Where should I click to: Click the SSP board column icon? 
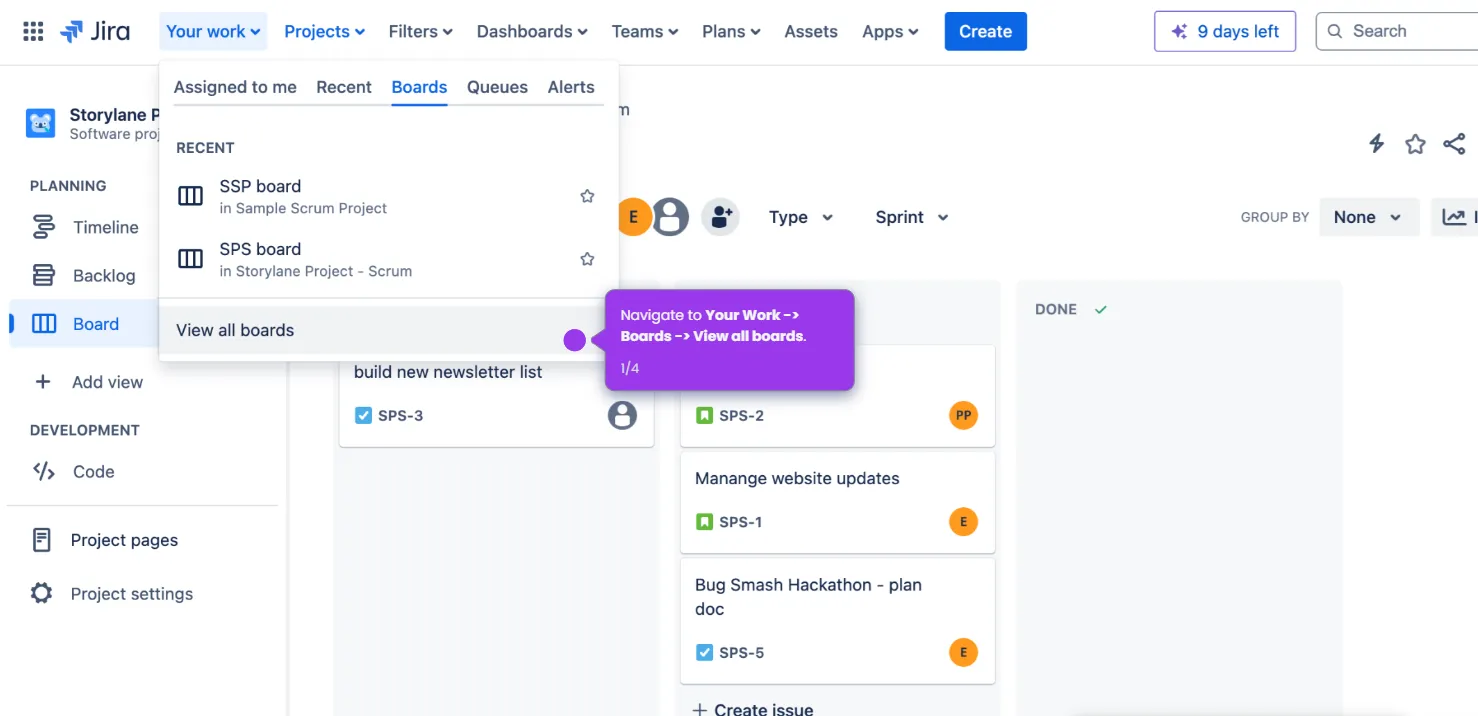click(190, 196)
